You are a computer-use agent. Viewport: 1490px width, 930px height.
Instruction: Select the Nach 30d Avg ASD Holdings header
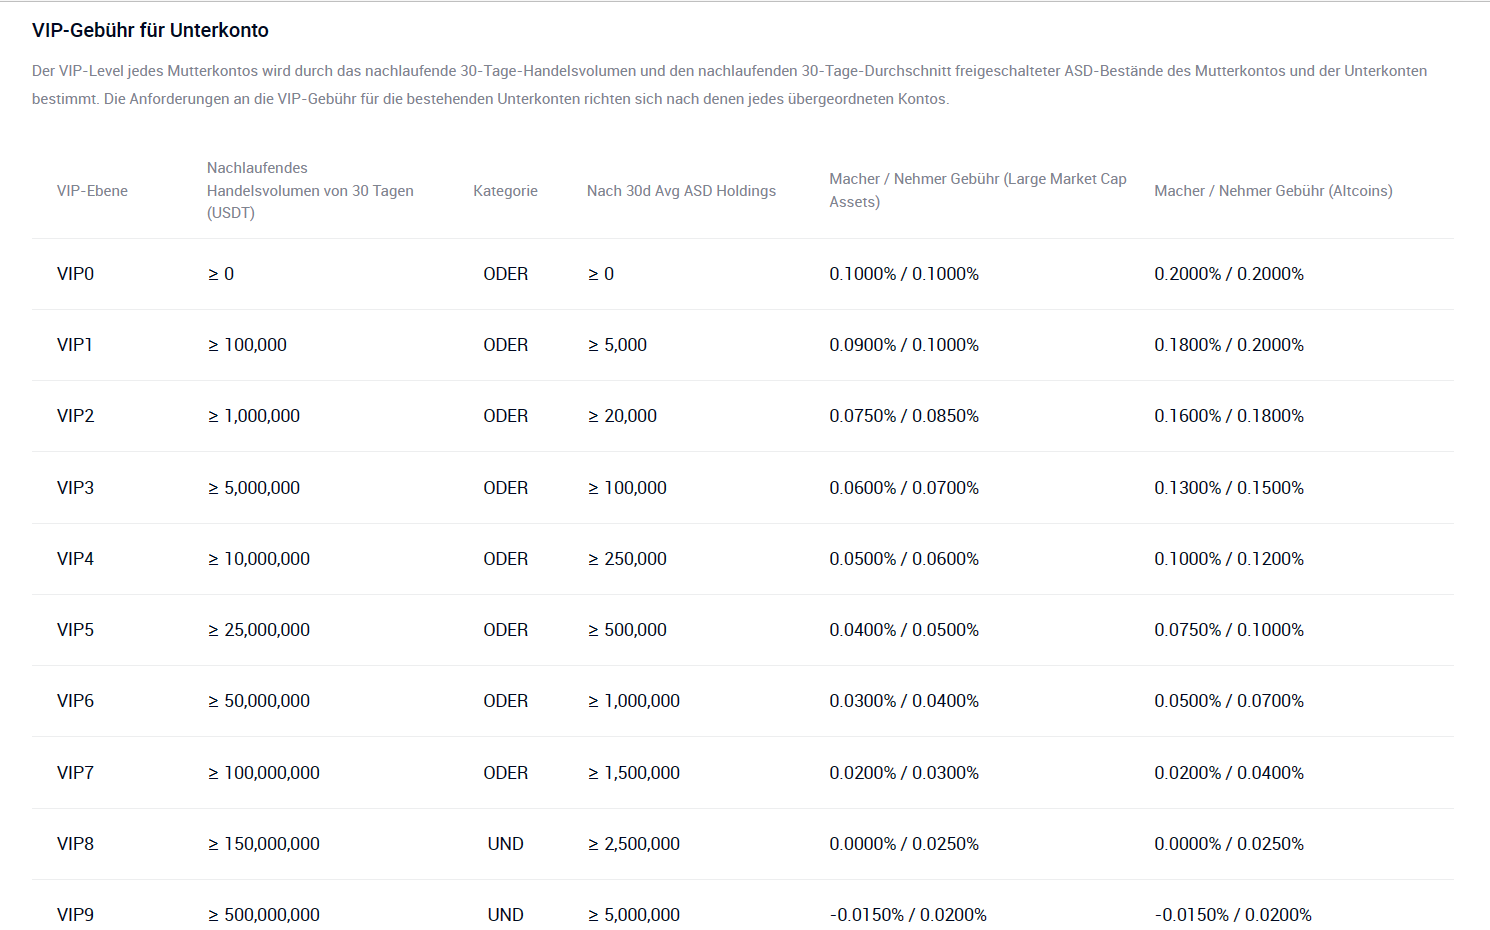681,191
